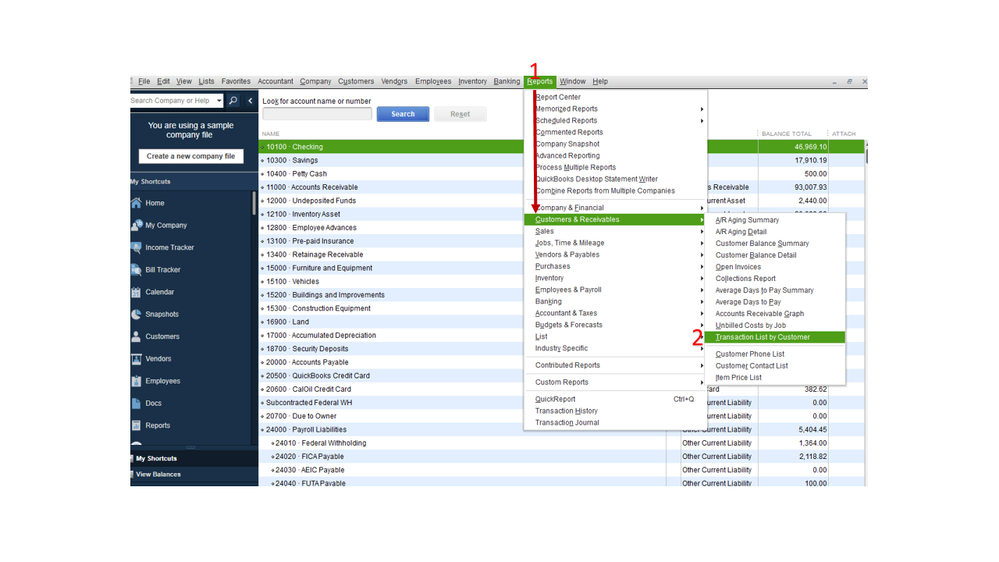Click the ATTACH column header
Viewport: 999px width, 562px height.
coord(844,134)
